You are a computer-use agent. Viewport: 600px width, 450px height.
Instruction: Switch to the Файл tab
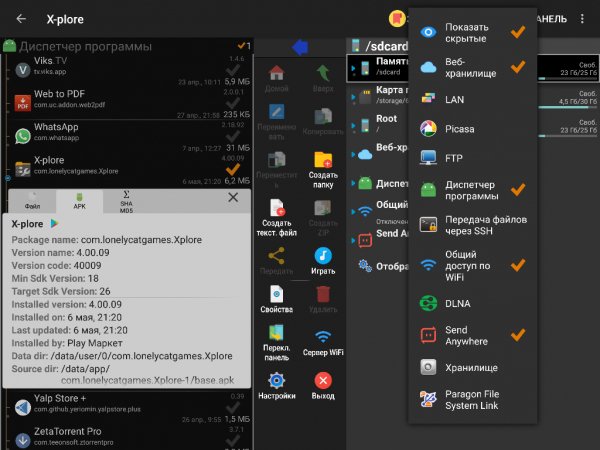click(x=32, y=201)
